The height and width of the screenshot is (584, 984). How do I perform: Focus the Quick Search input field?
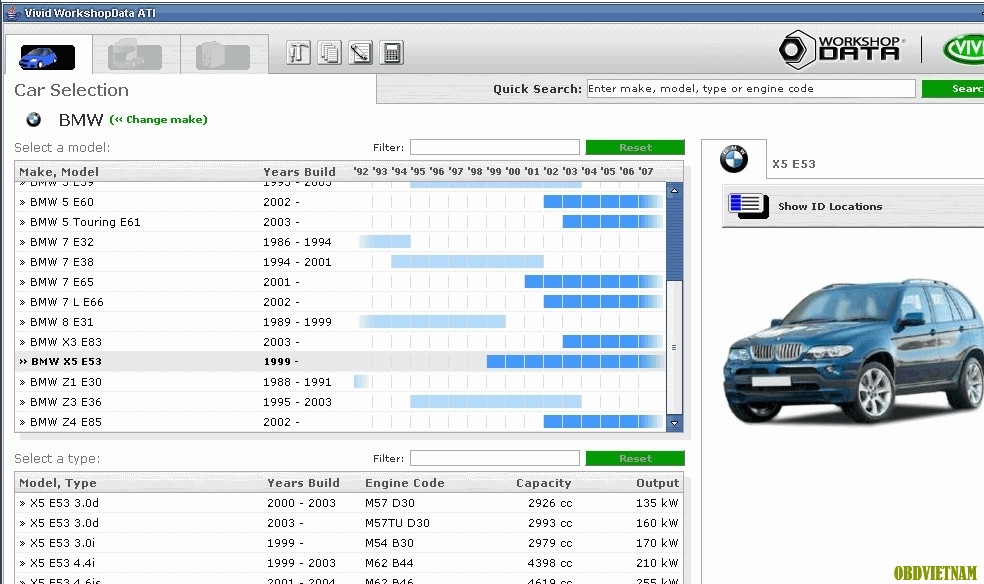pos(751,88)
